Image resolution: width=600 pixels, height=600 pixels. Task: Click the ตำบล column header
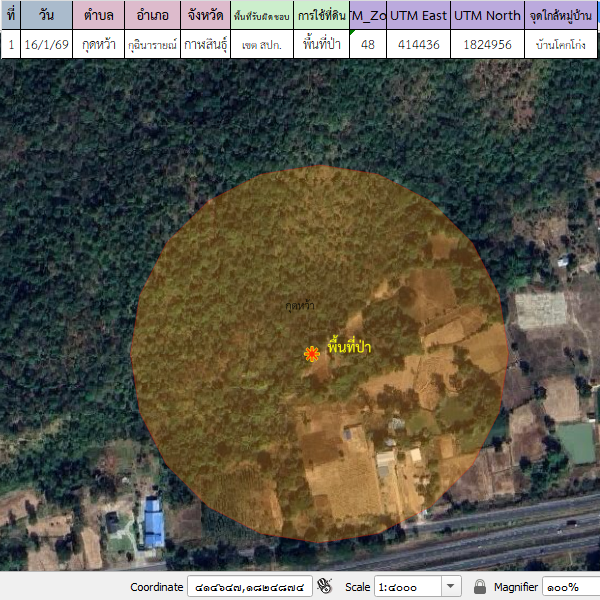tap(98, 15)
